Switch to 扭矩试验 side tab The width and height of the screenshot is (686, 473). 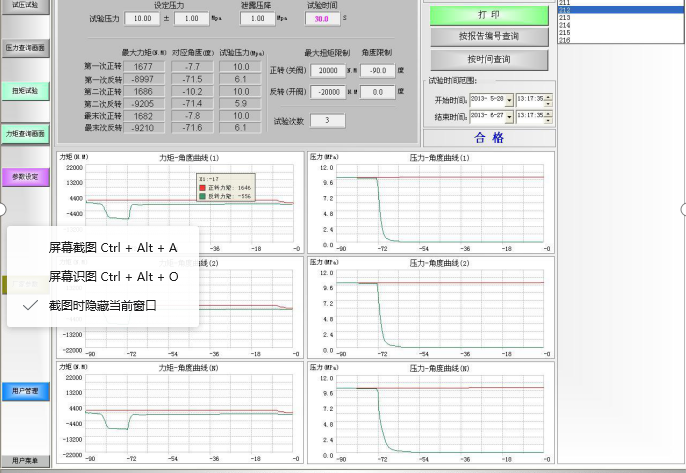tap(24, 91)
